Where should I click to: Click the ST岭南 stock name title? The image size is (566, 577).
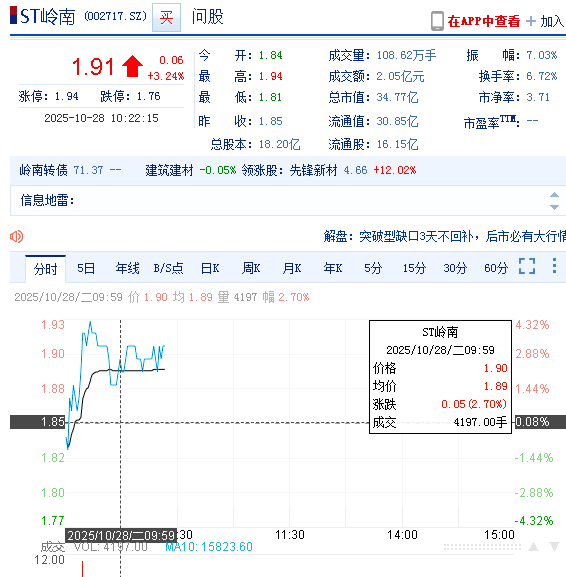[47, 17]
